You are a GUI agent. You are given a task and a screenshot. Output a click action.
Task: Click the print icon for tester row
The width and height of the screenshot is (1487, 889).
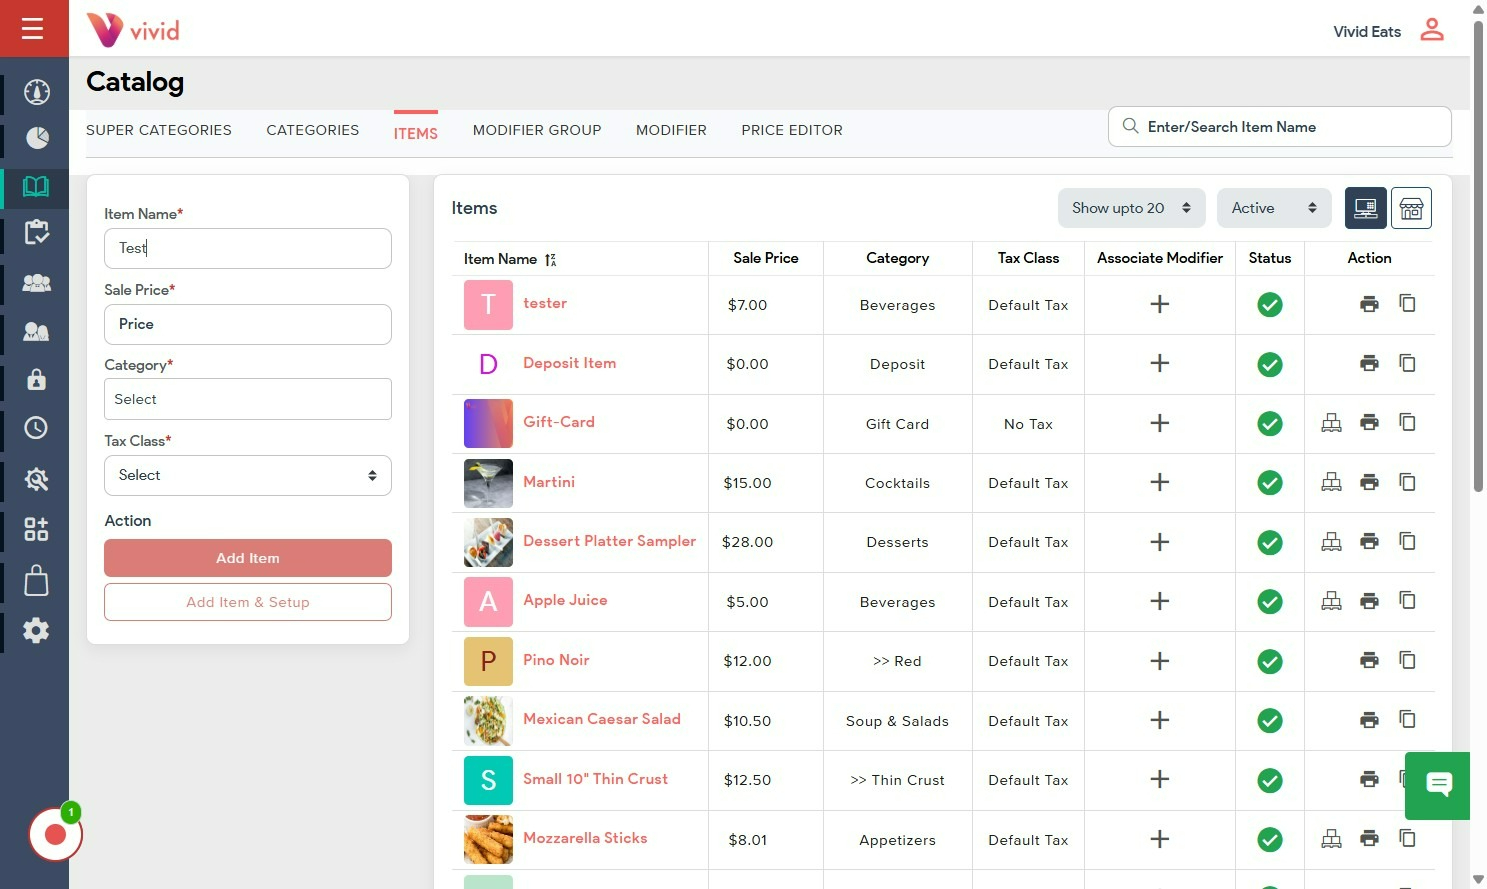(x=1369, y=304)
